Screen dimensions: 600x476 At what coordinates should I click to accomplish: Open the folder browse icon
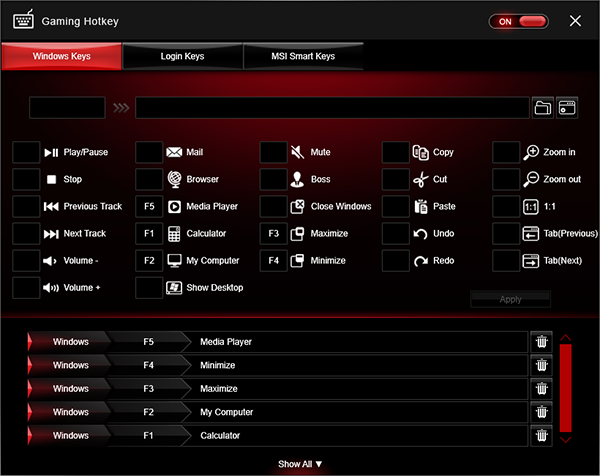[543, 108]
